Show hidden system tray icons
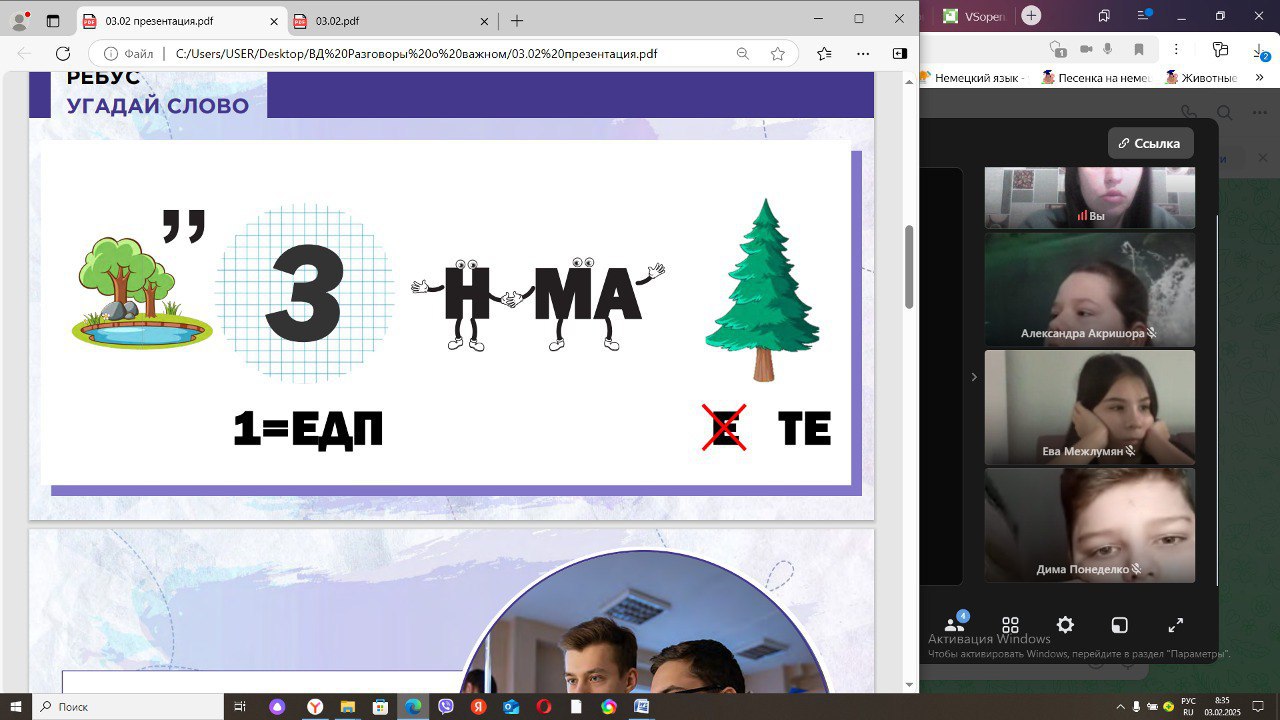1280x720 pixels. pyautogui.click(x=1120, y=706)
